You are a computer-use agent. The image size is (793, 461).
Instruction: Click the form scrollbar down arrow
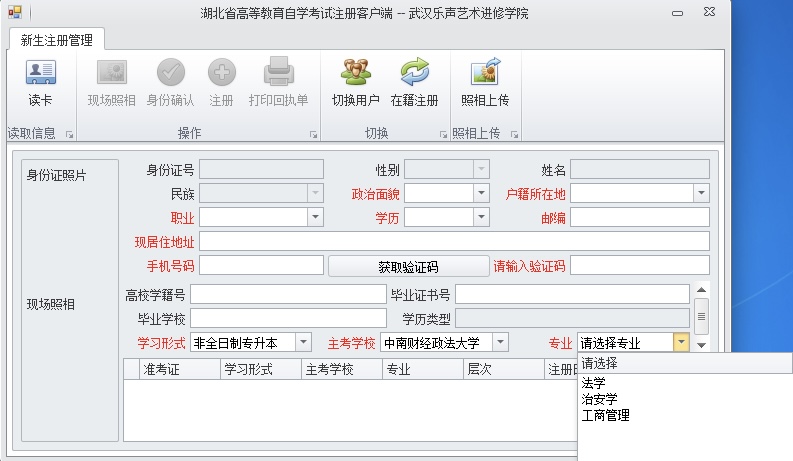[701, 345]
